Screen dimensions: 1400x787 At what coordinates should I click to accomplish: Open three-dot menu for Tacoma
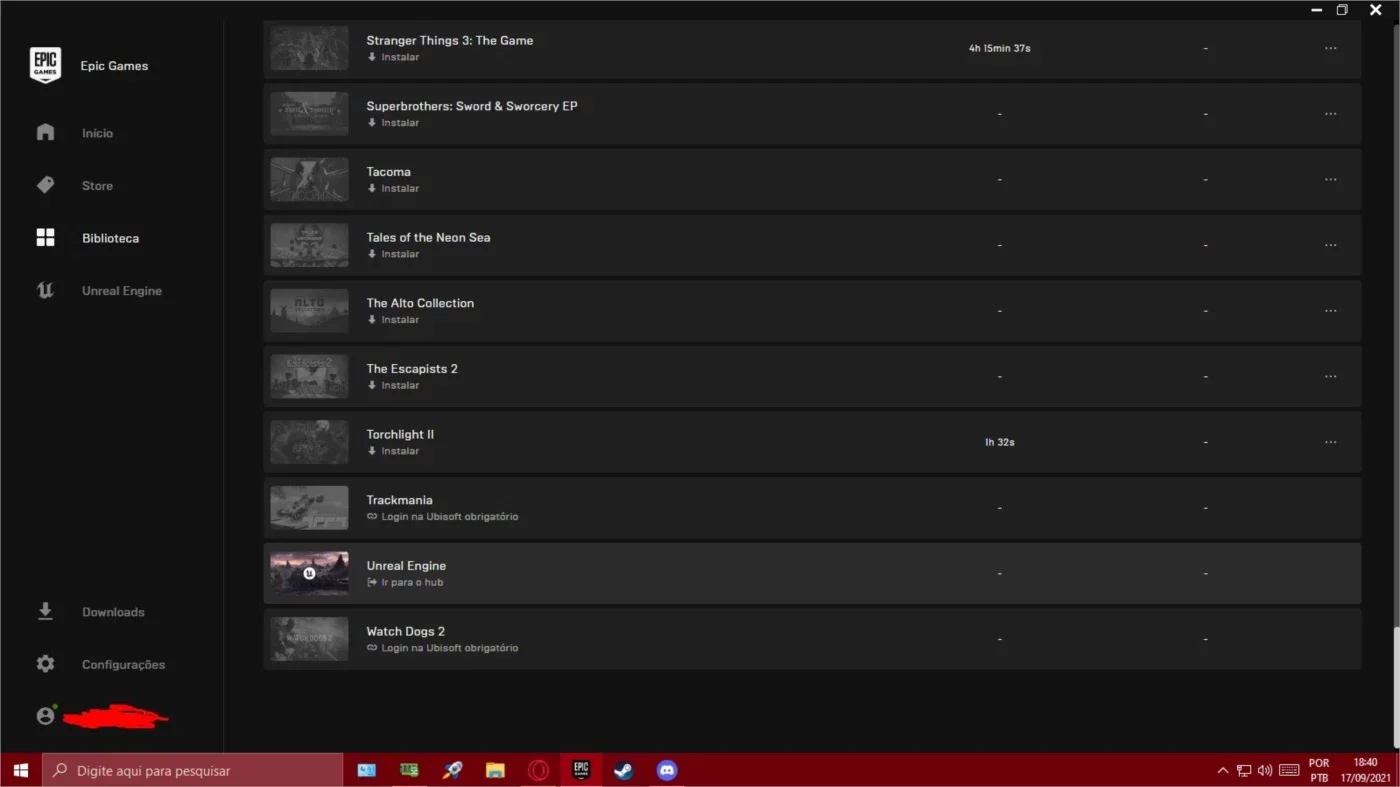point(1330,179)
